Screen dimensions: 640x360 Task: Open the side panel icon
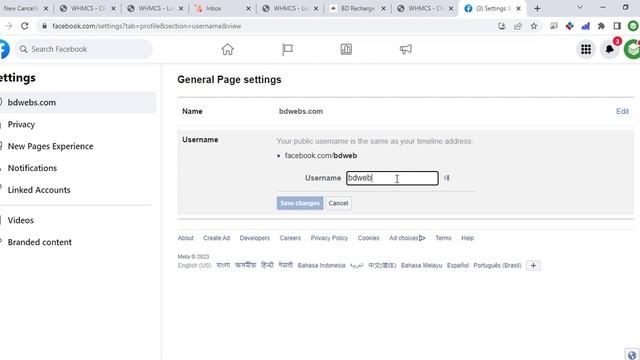[x=617, y=26]
